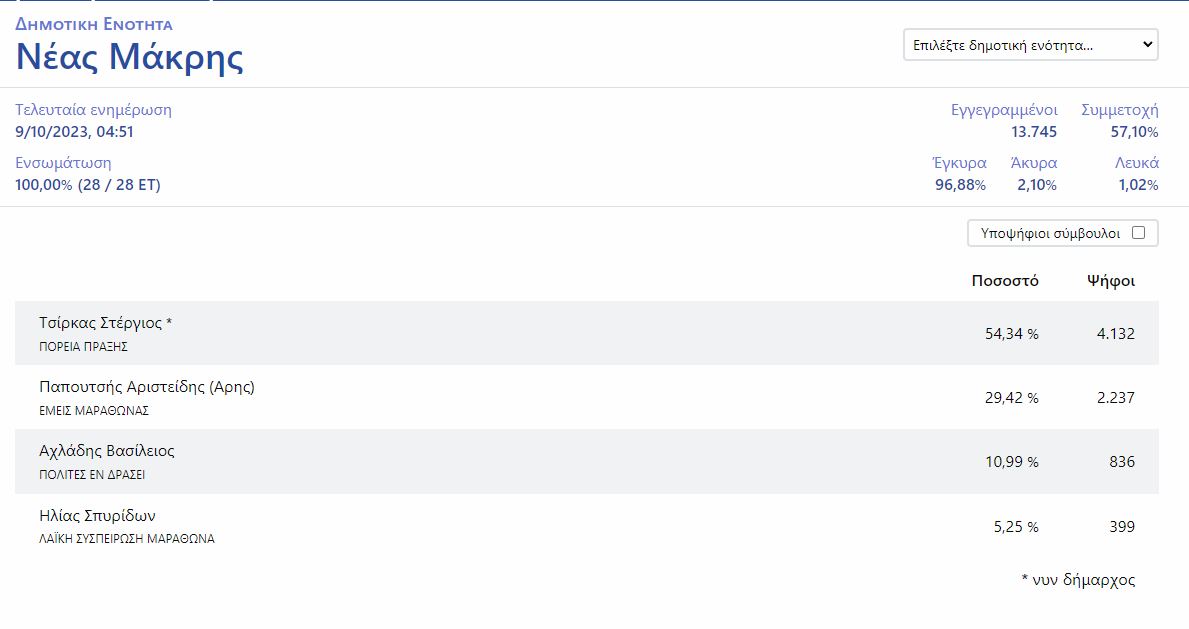Select candidate Παπουτσής Αριστείδης (Αρης)
Screen dimensions: 1189x629
click(147, 387)
